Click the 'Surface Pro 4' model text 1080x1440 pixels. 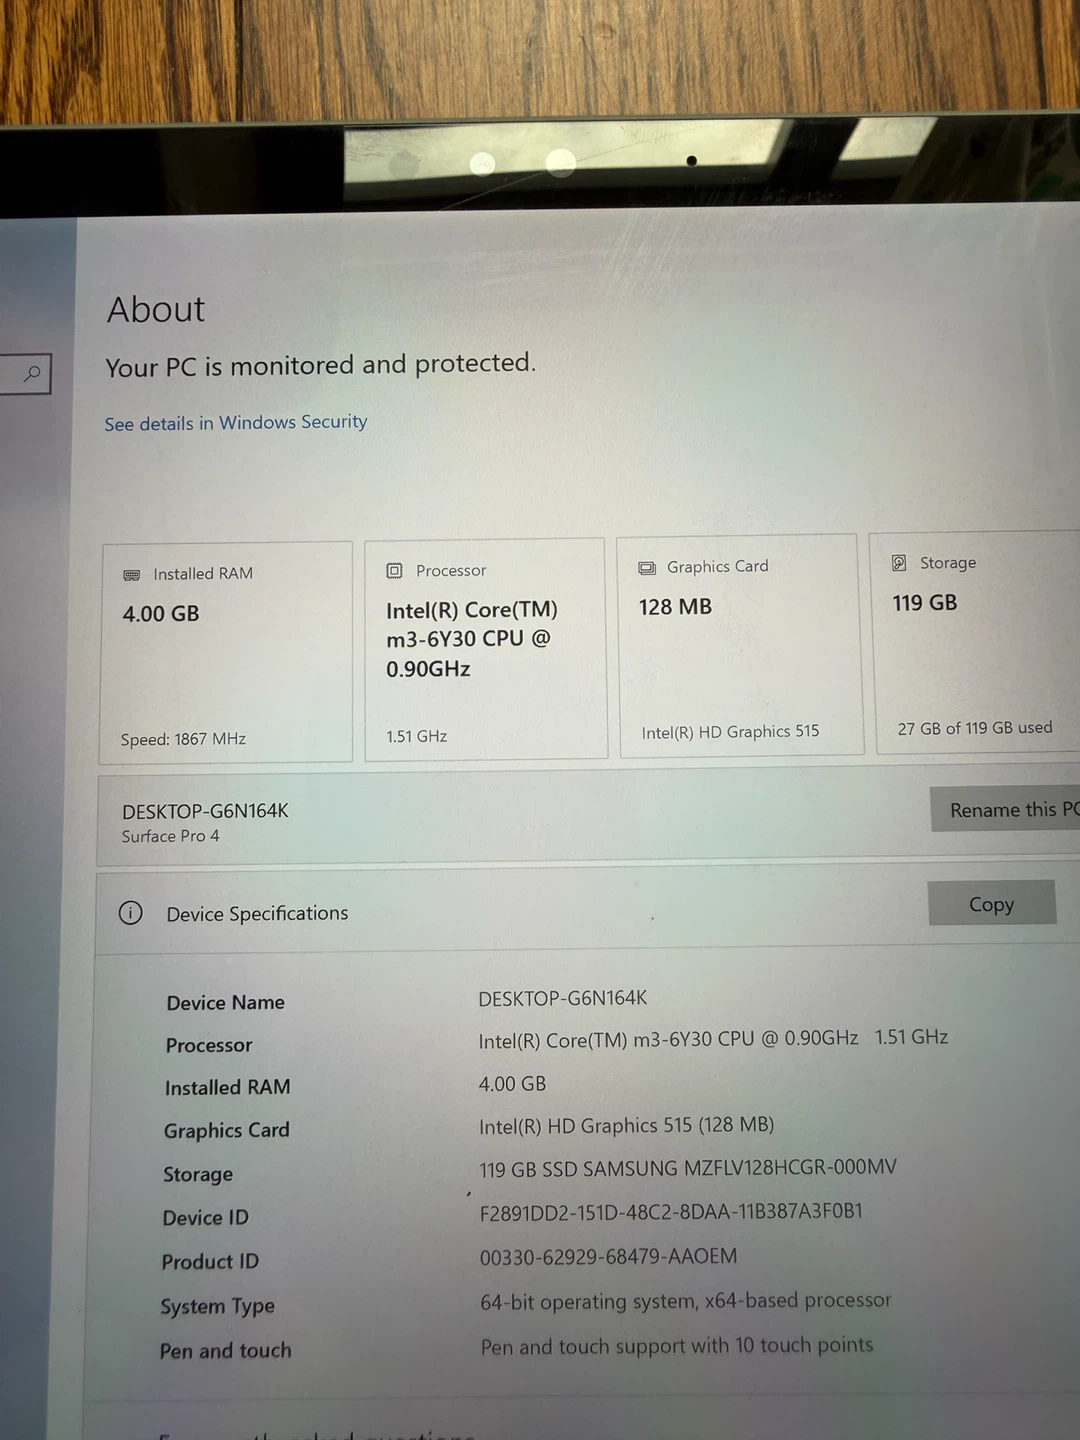click(171, 836)
